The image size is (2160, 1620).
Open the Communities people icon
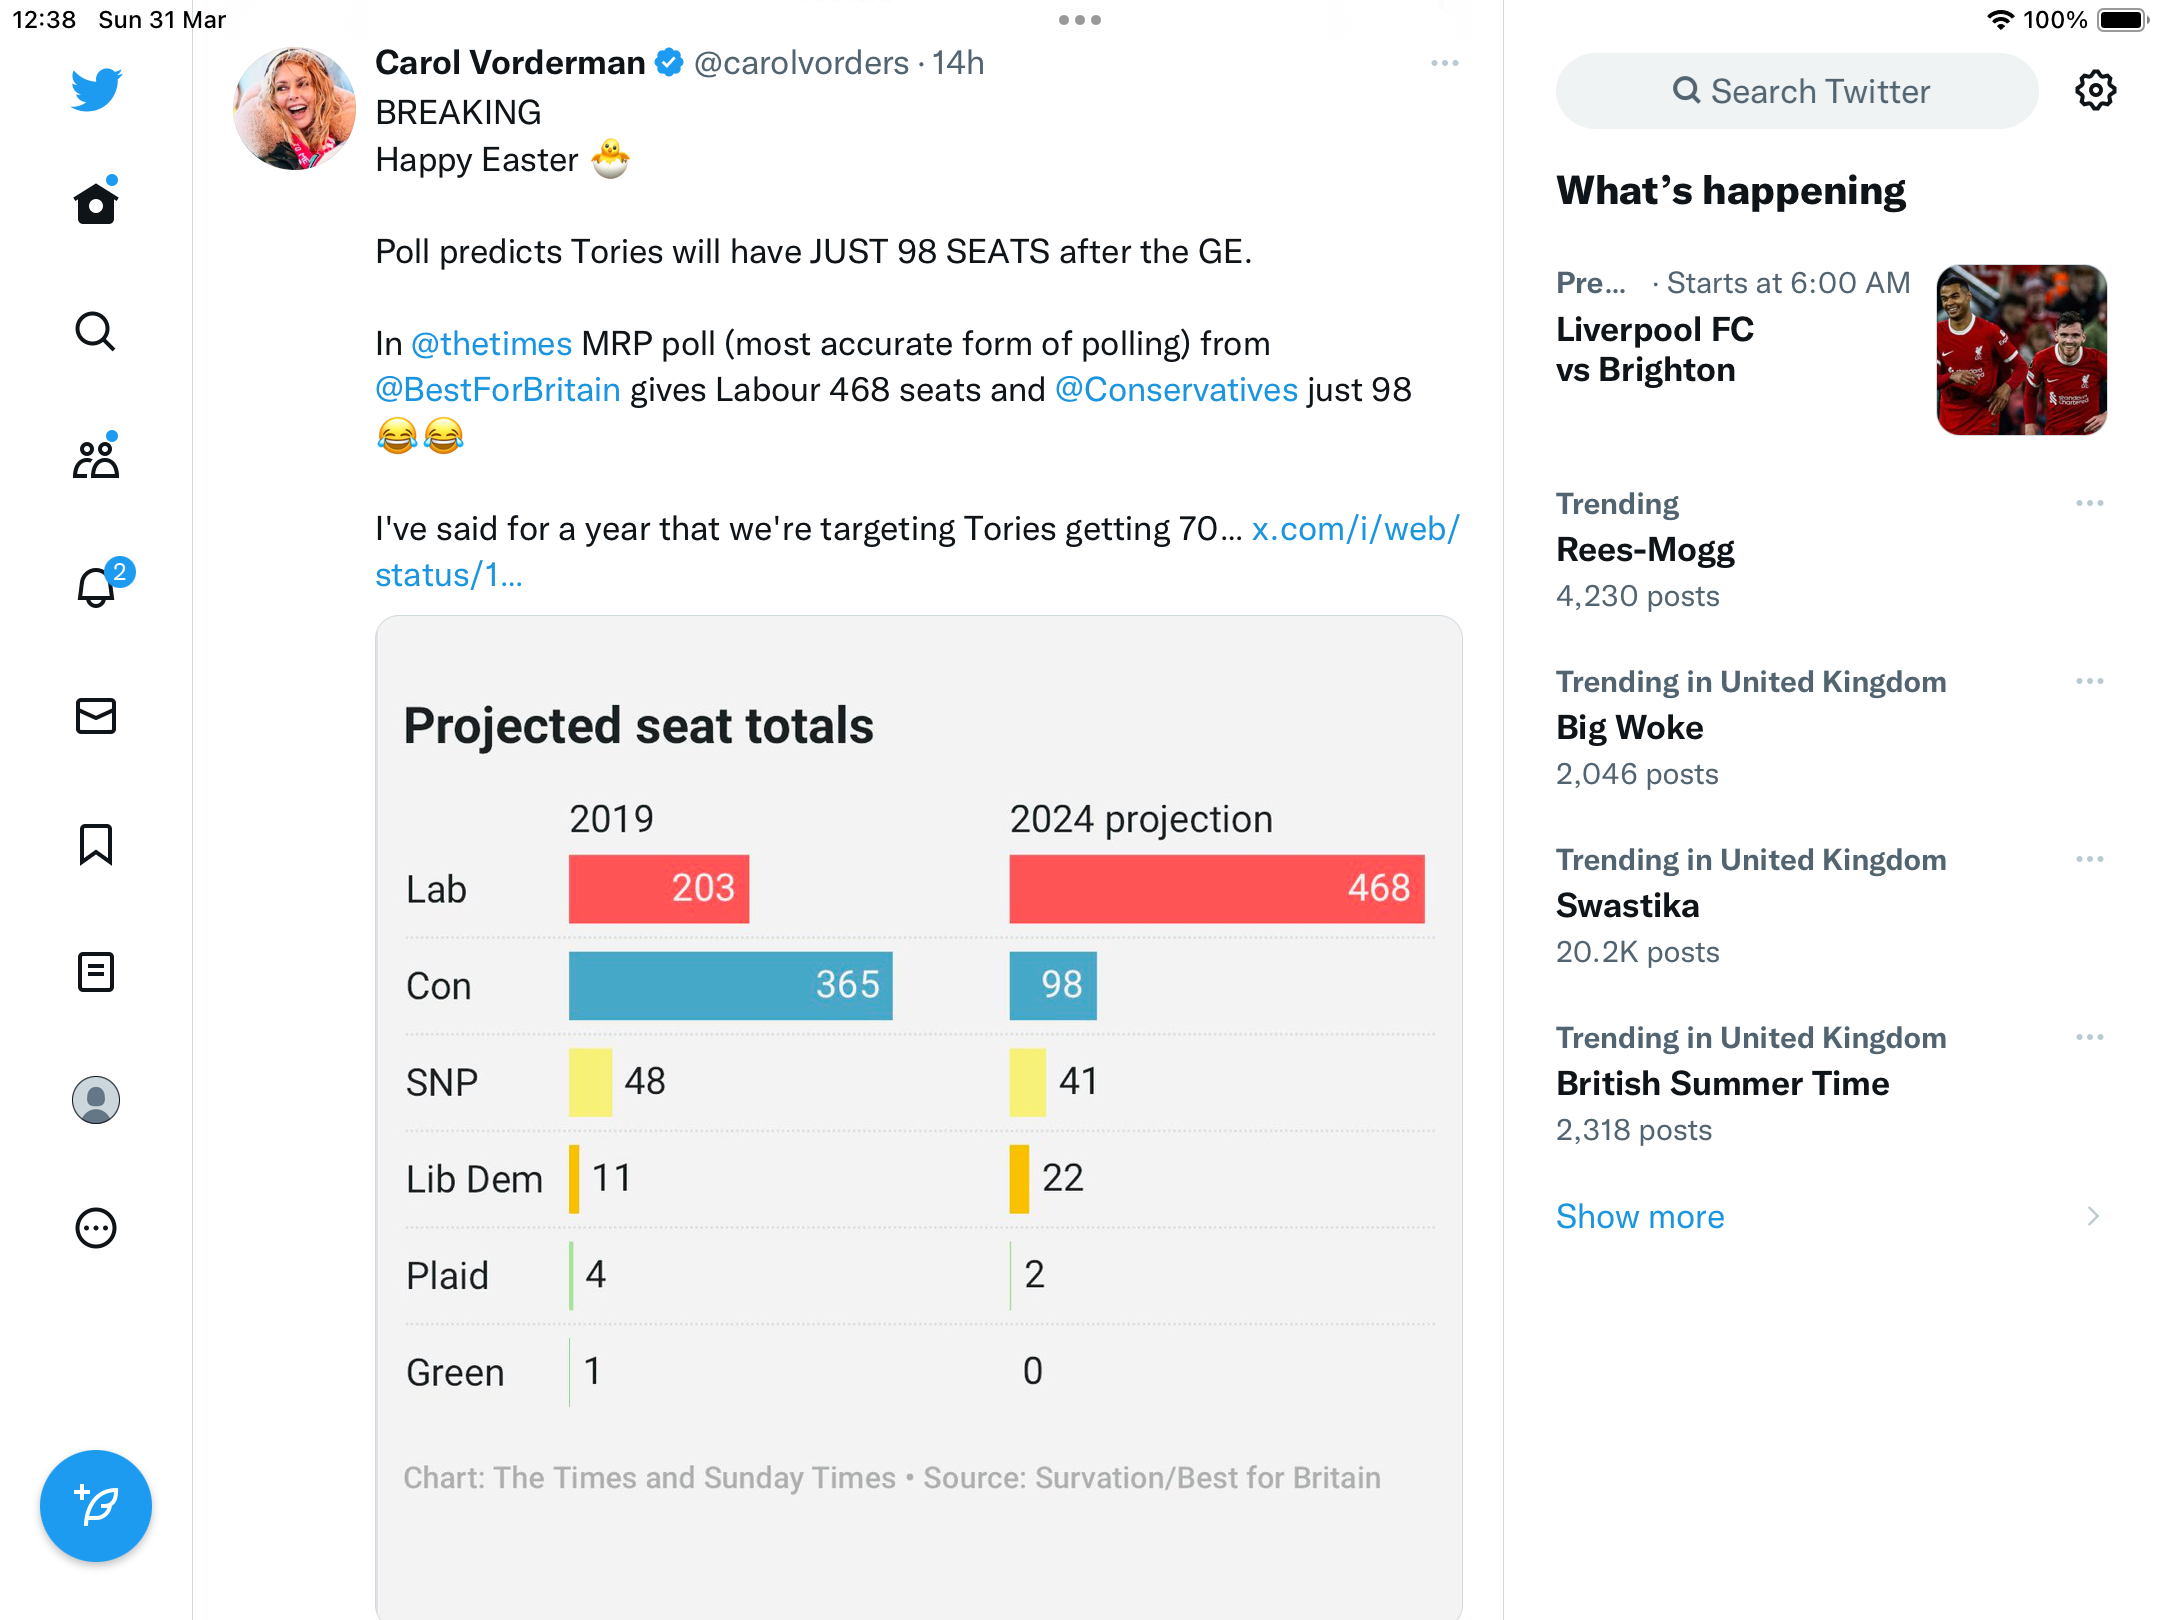point(96,458)
